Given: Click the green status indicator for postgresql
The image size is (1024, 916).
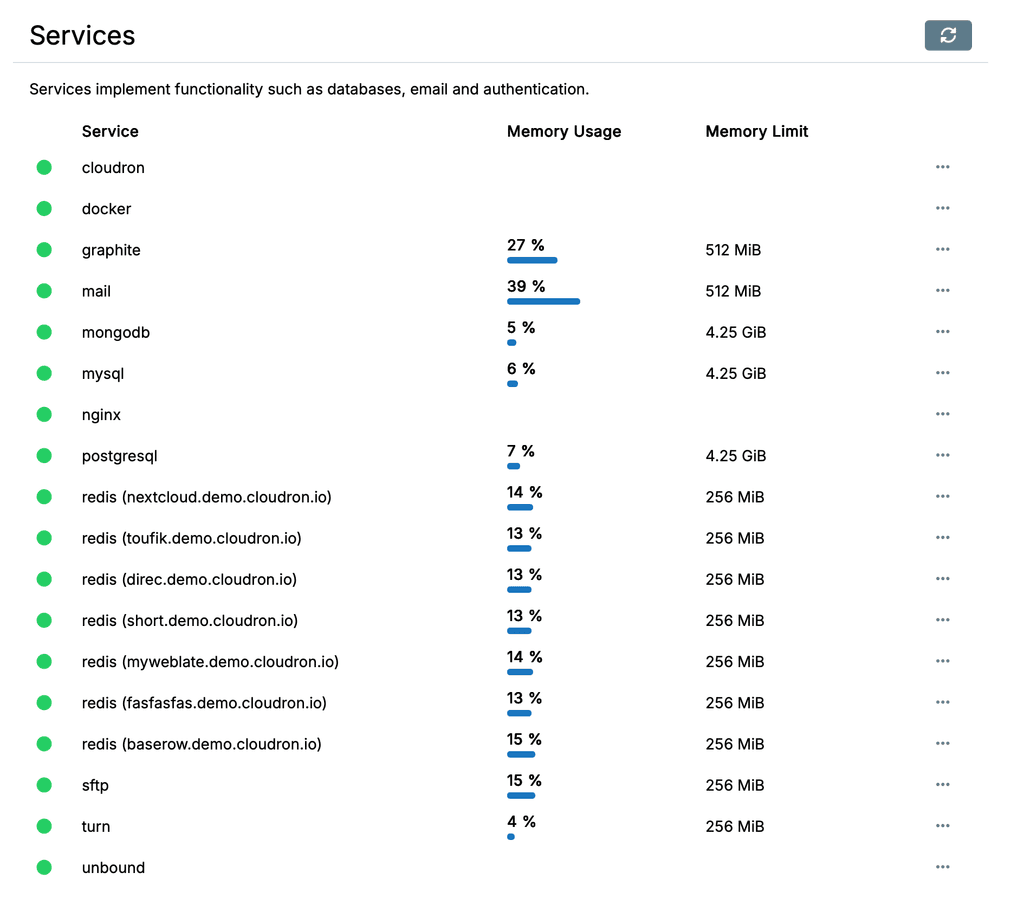Looking at the screenshot, I should pos(44,456).
